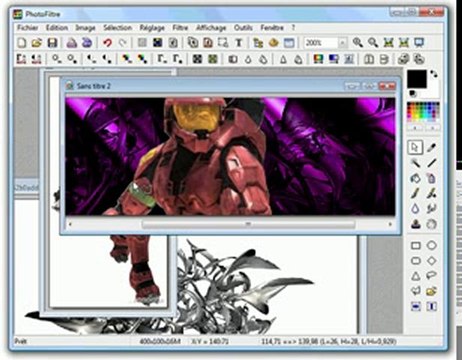Select the Advanced brush tool
The height and width of the screenshot is (360, 462).
432,193
